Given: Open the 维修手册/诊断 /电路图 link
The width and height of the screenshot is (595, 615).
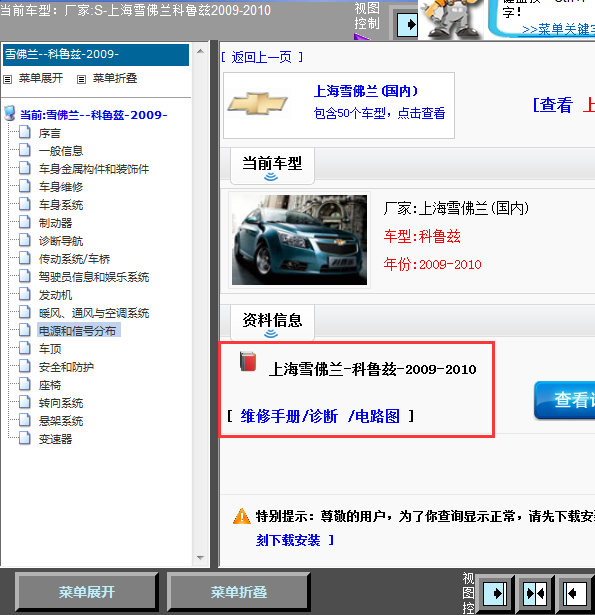Looking at the screenshot, I should click(320, 416).
